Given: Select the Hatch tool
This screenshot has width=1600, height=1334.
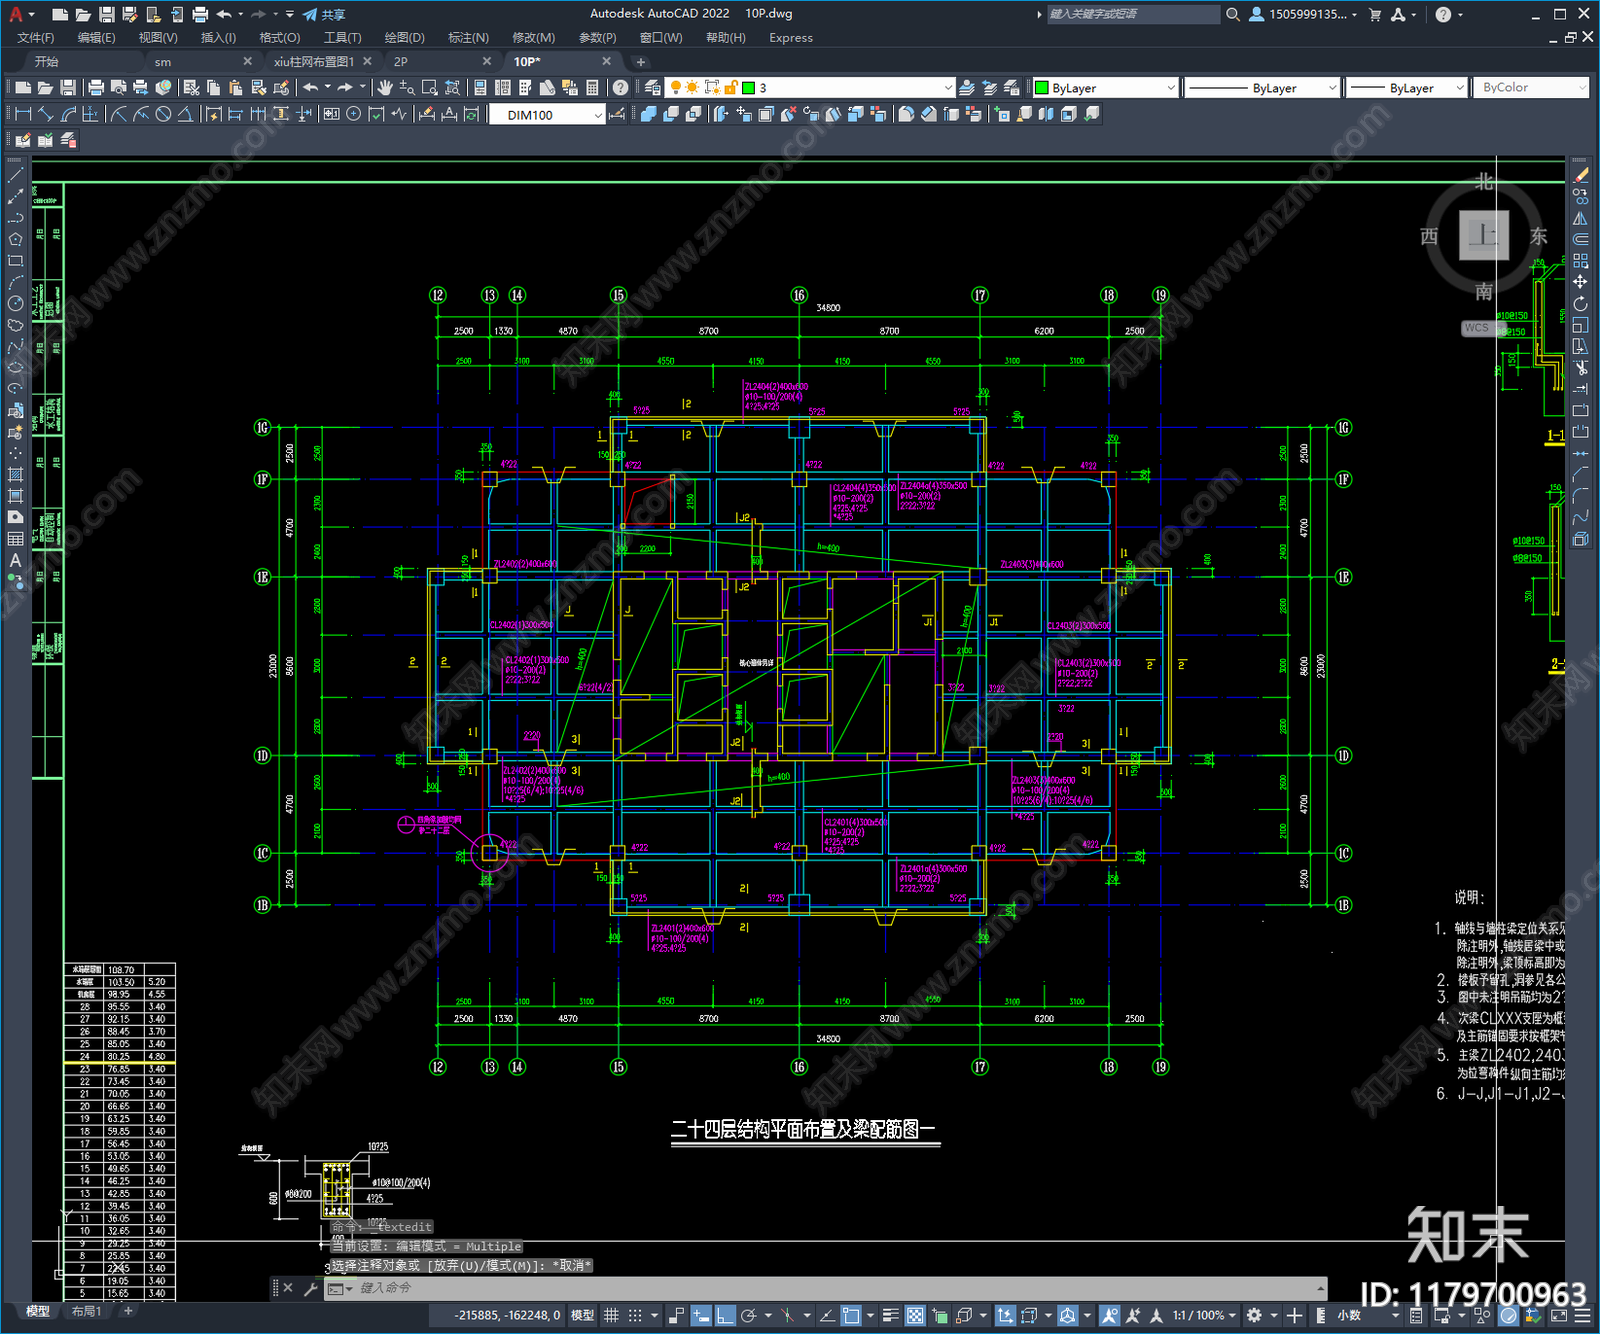Looking at the screenshot, I should click(x=15, y=475).
